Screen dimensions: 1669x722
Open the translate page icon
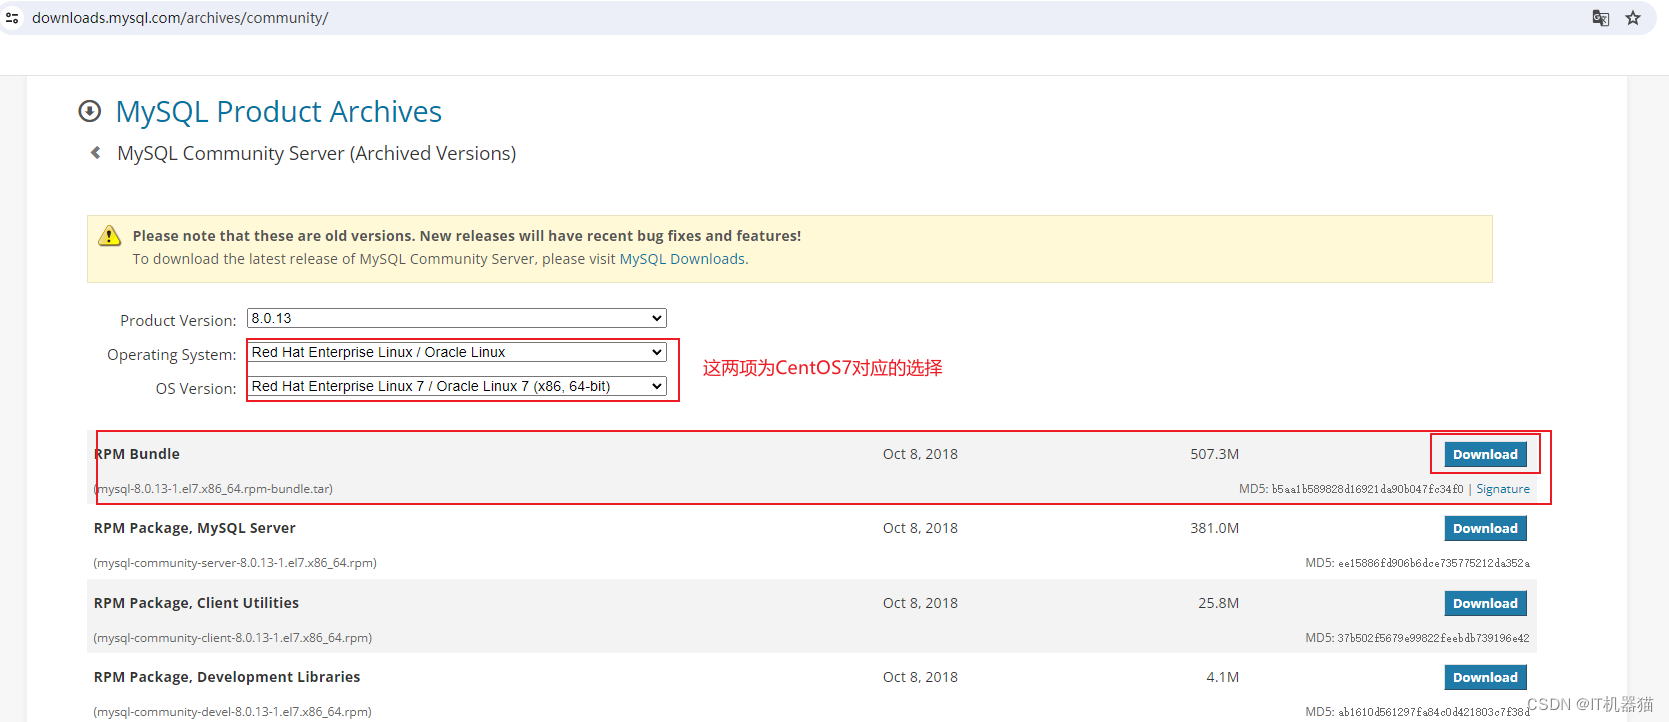click(1601, 18)
